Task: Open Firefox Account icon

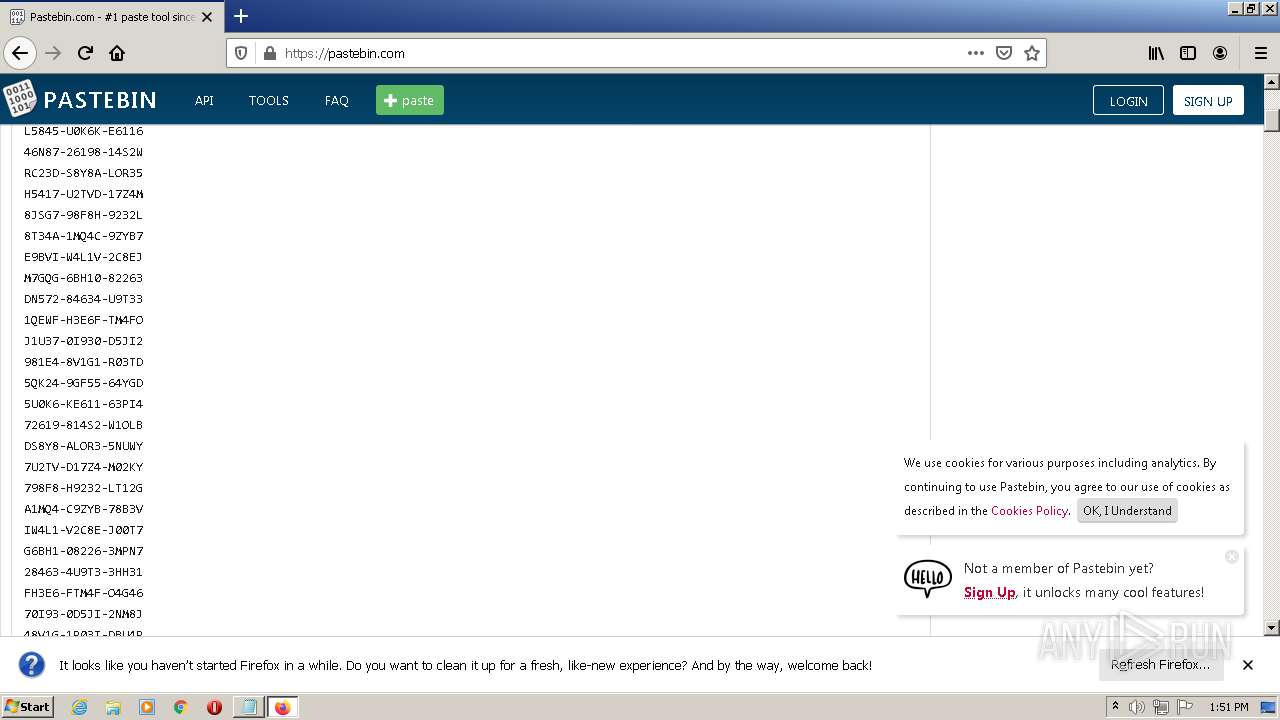Action: (x=1220, y=53)
